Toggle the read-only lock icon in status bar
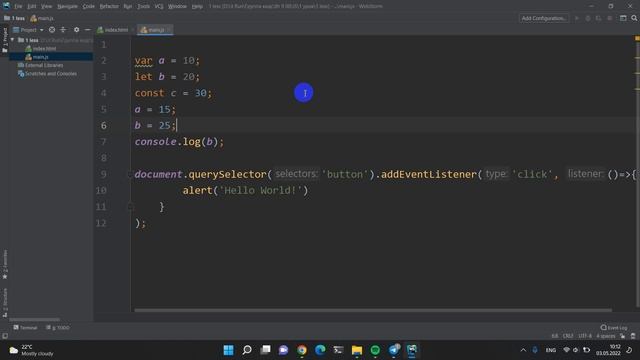Viewport: 640px width, 360px height. coord(622,336)
